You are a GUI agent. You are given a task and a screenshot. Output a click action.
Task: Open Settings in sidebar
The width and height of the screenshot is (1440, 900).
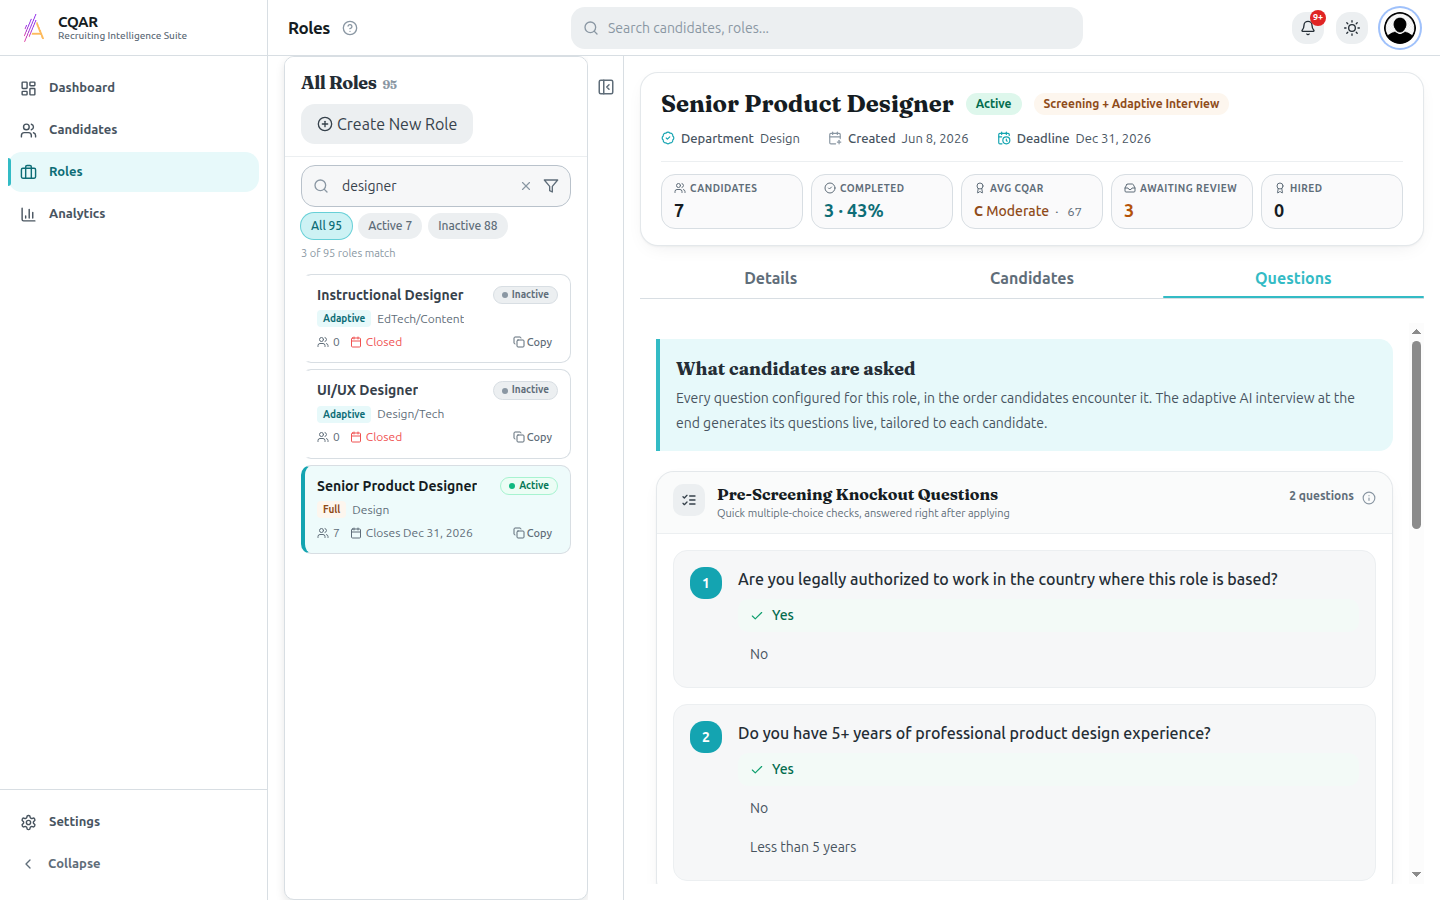point(133,822)
